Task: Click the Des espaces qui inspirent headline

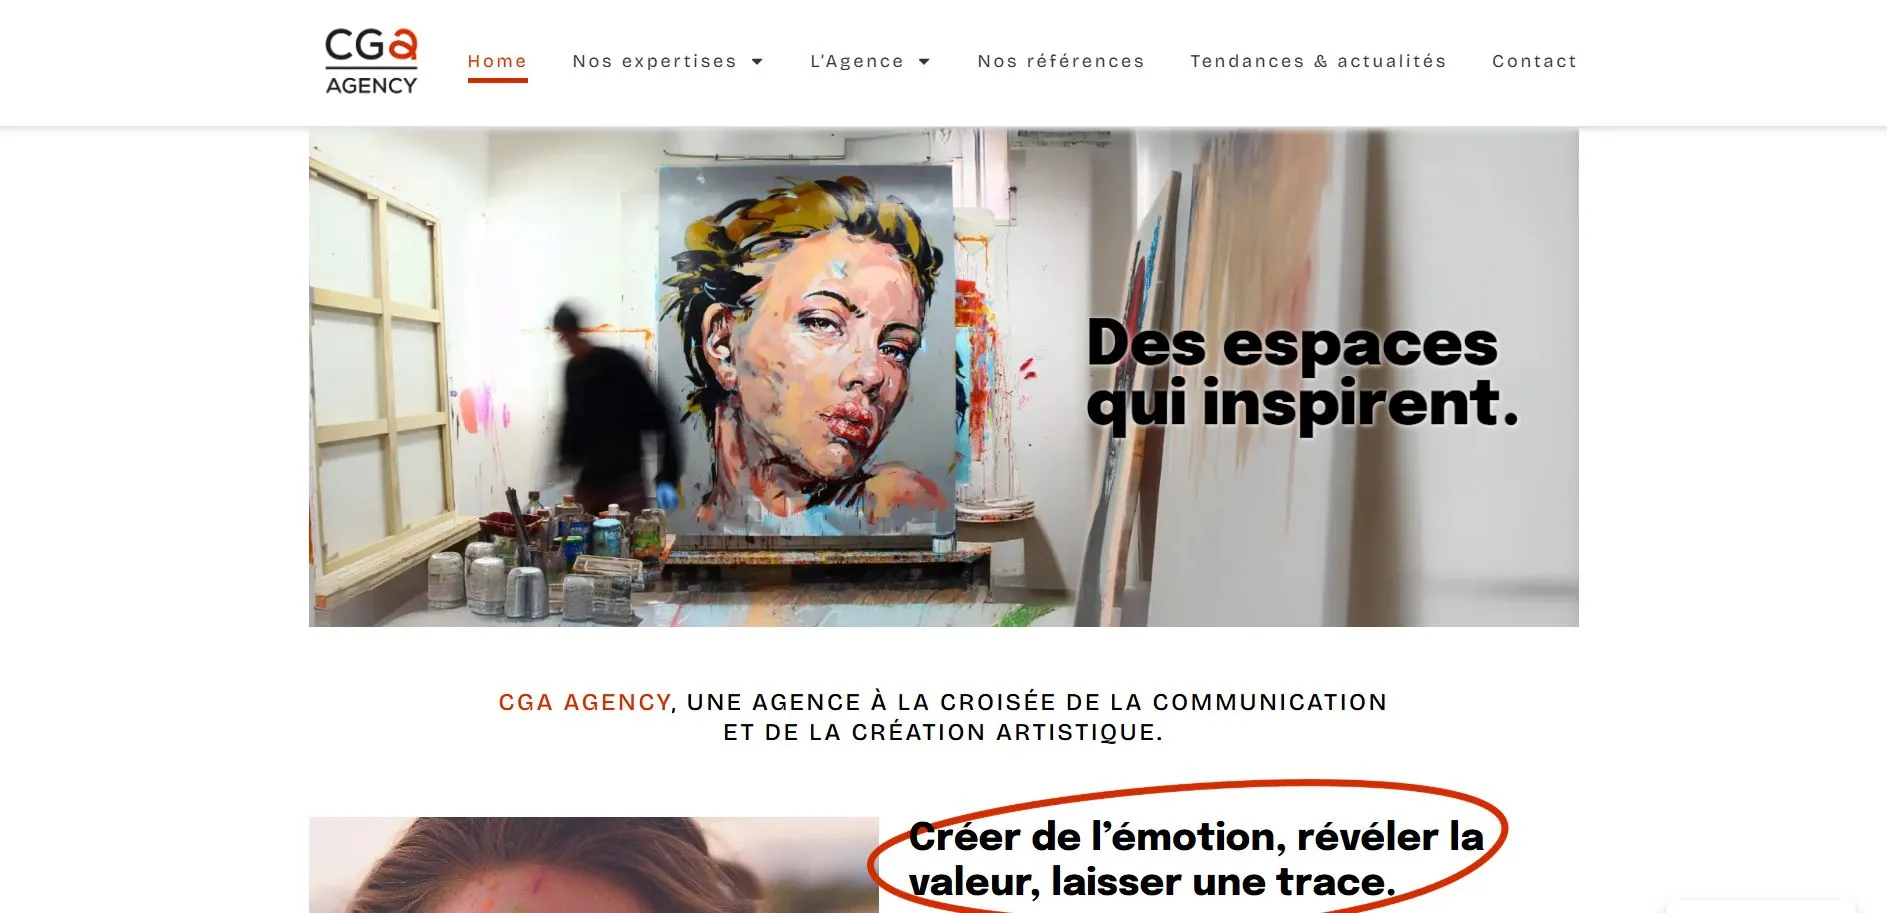Action: [x=1302, y=373]
